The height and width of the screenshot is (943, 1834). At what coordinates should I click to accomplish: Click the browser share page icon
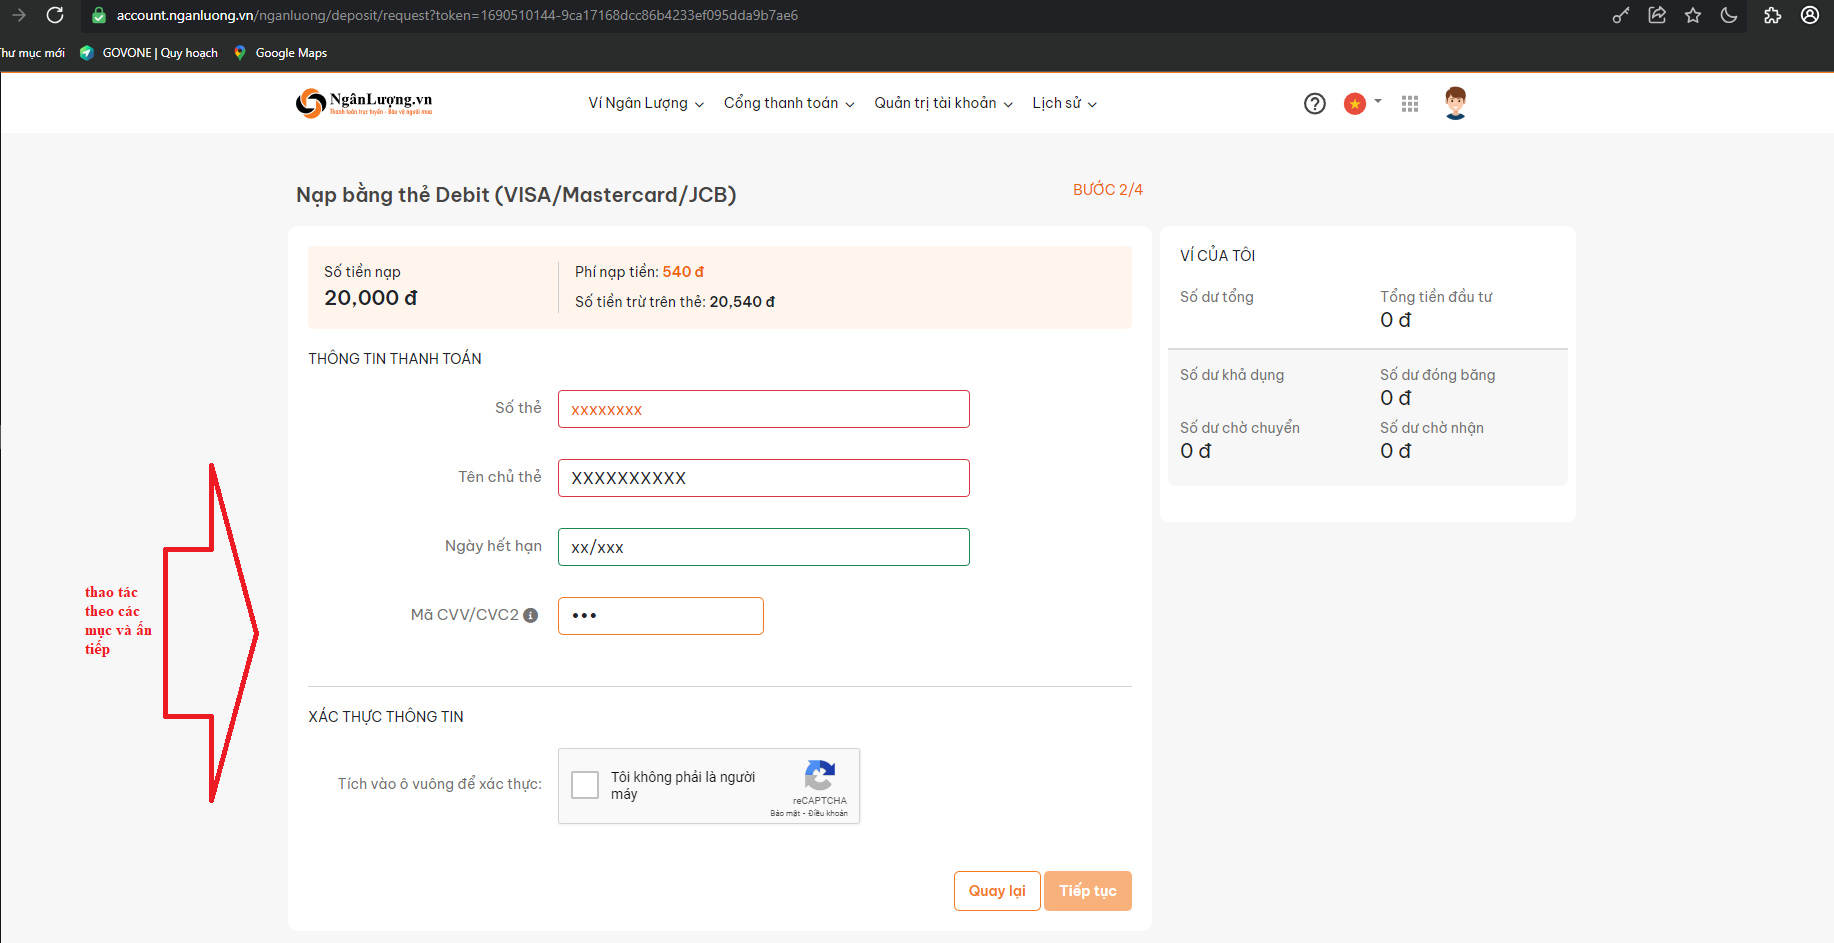(x=1657, y=15)
